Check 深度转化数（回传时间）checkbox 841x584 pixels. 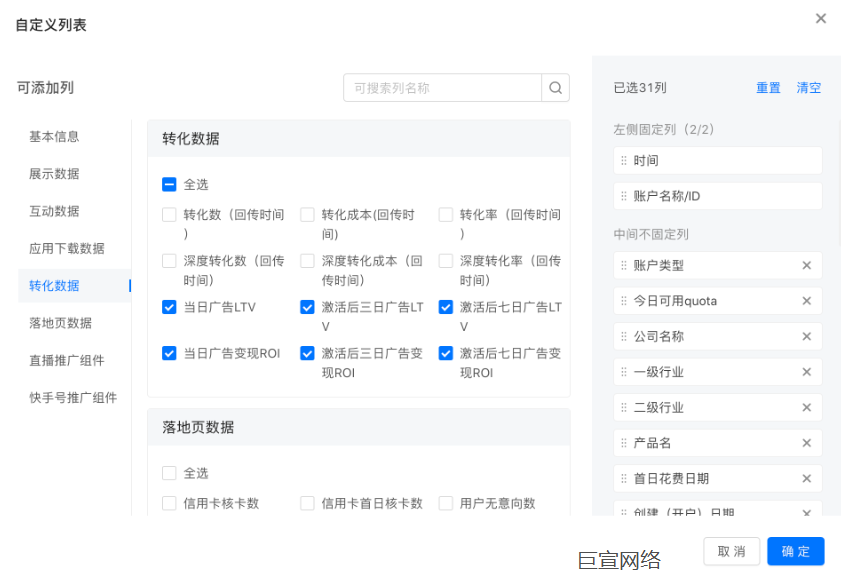(x=169, y=261)
